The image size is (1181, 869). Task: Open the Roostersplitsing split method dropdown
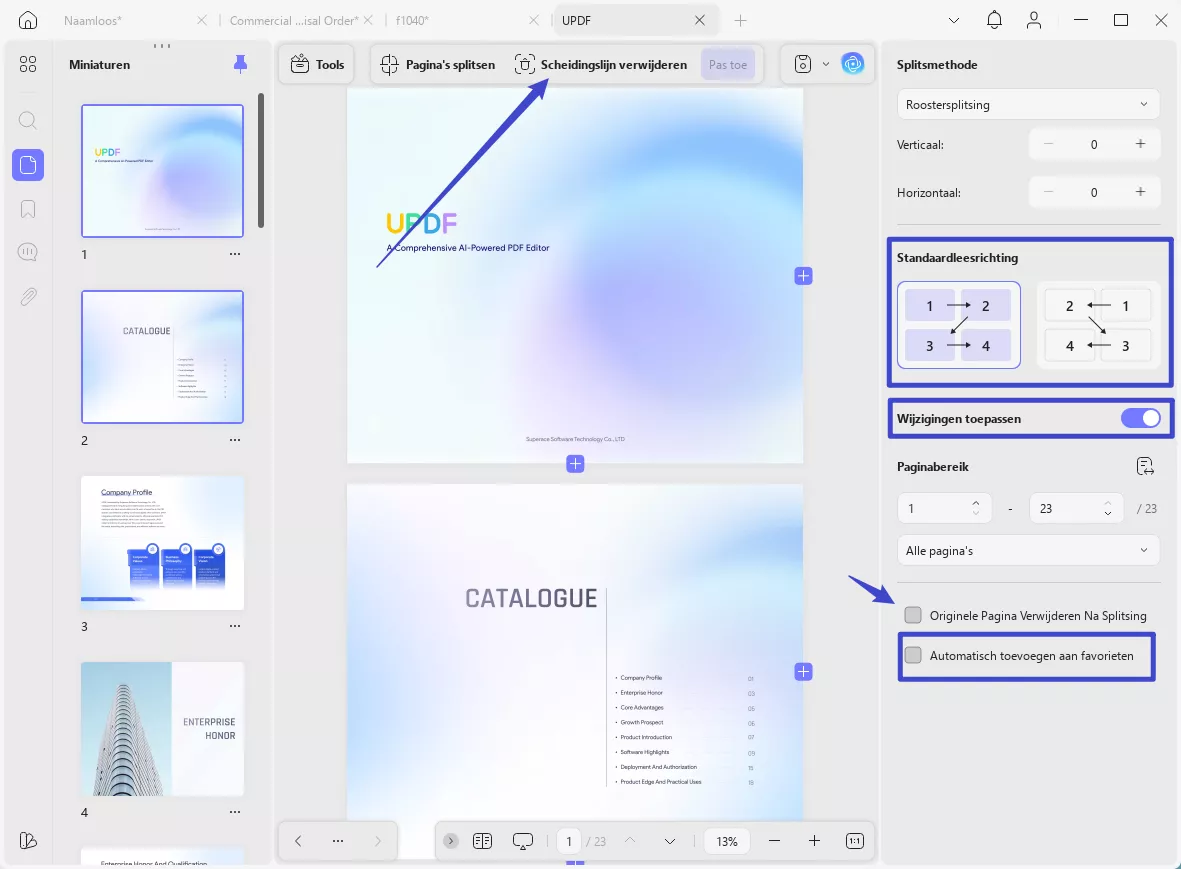click(x=1028, y=105)
